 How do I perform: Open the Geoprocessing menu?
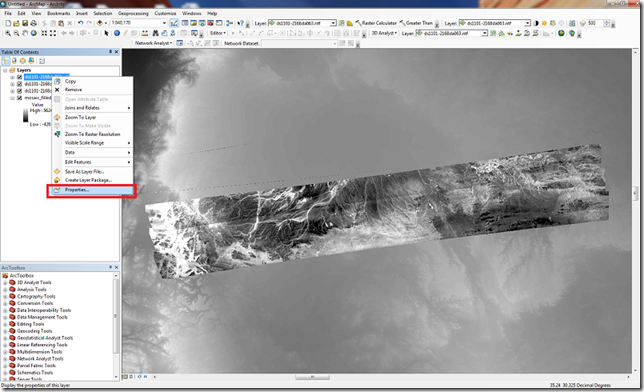pyautogui.click(x=133, y=13)
